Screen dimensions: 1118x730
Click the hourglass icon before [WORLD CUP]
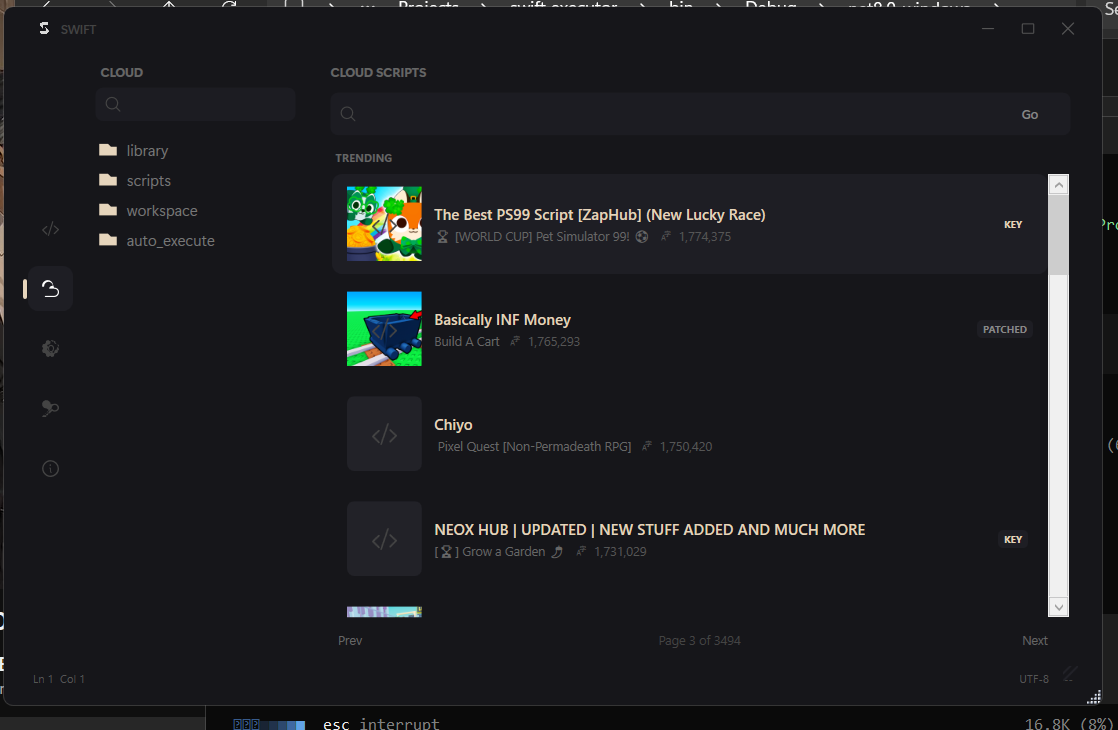(442, 237)
